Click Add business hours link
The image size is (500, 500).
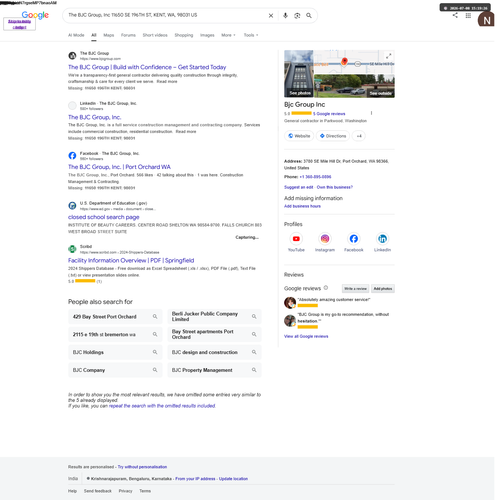[302, 206]
